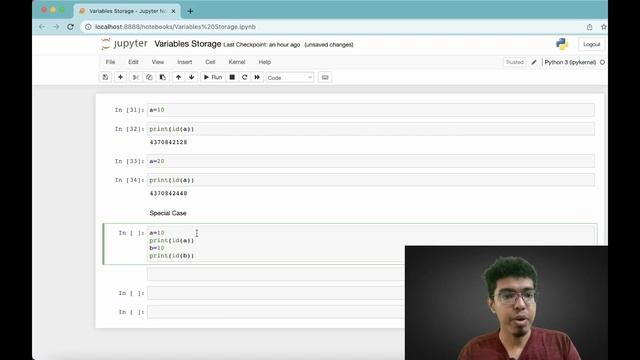Open the cell type Code dropdown
The height and width of the screenshot is (360, 640).
pyautogui.click(x=290, y=78)
